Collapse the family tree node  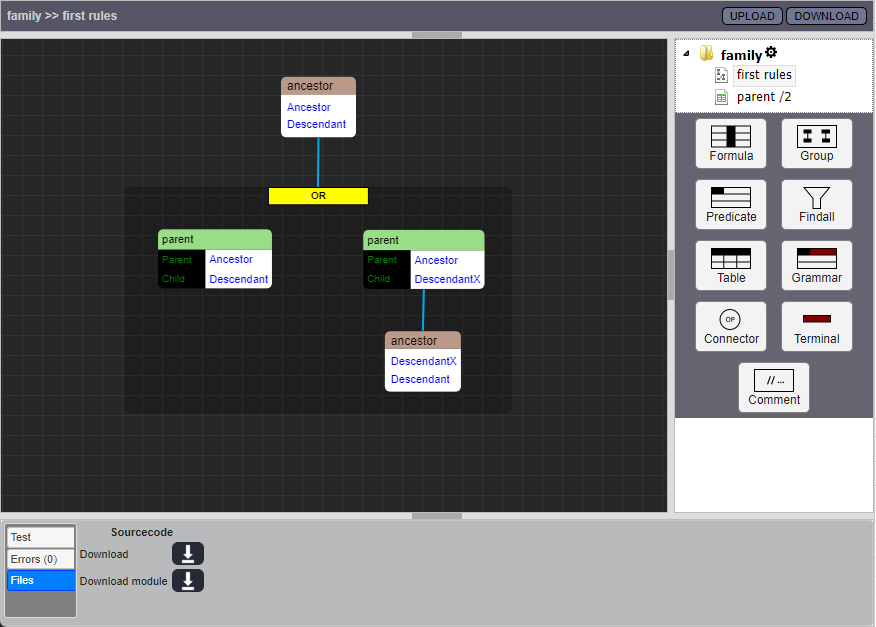click(x=685, y=55)
